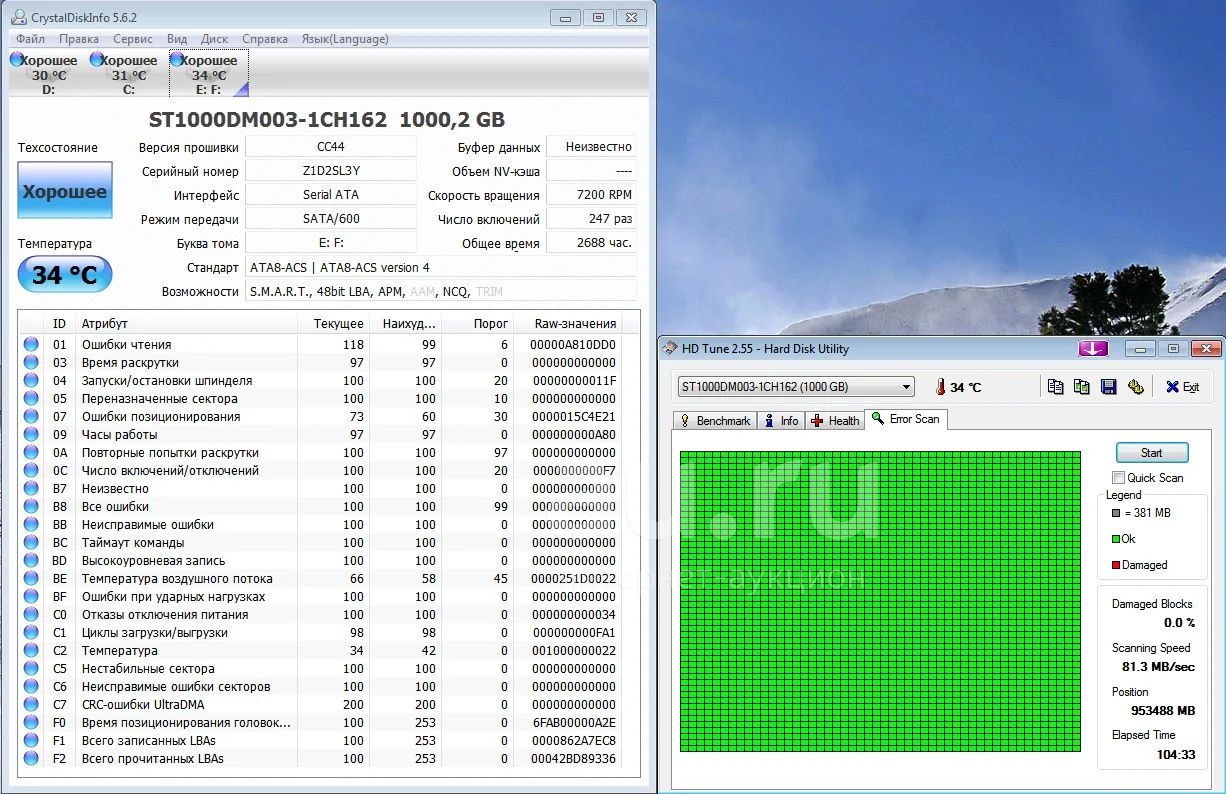
Task: Click the blue status orb for disk C:
Action: click(96, 60)
